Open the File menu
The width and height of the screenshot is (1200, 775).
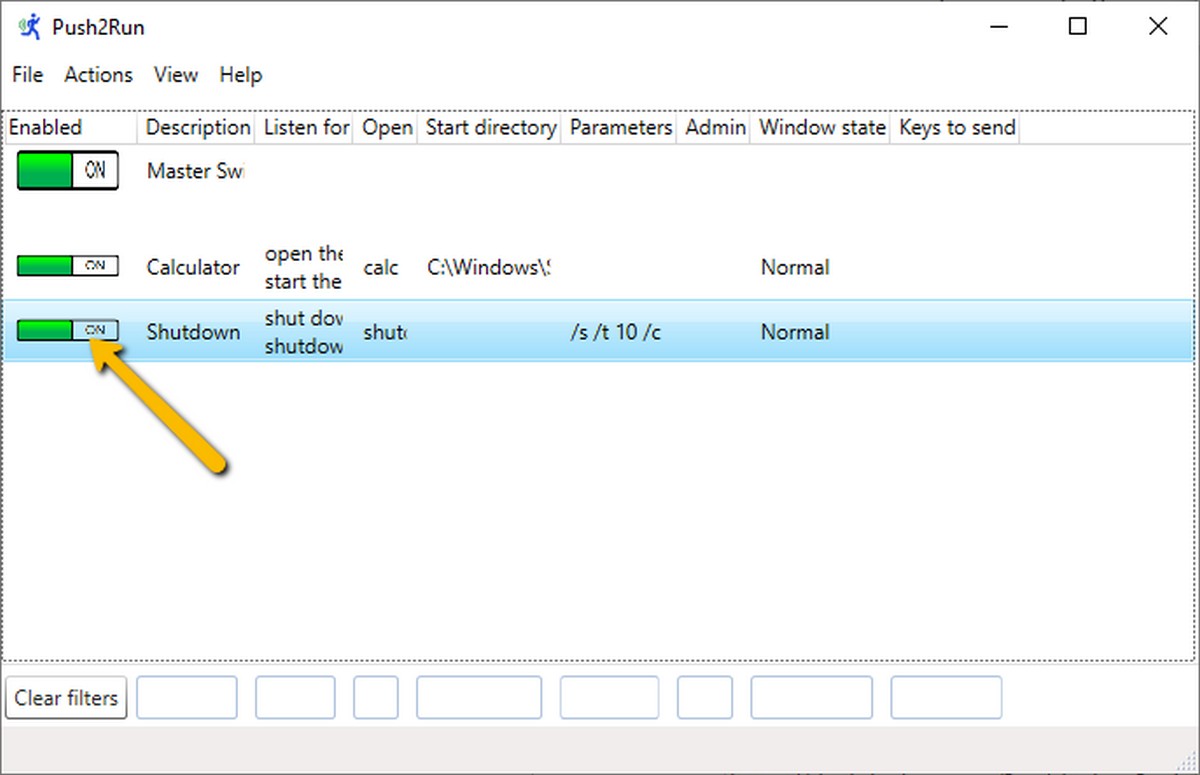point(28,75)
